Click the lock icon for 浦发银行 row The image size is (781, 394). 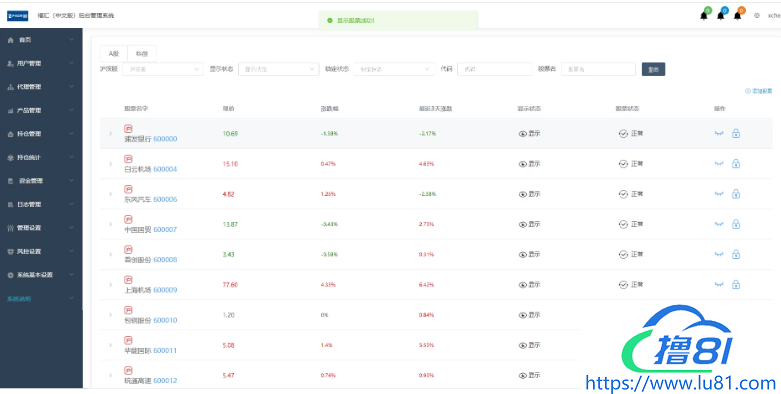(x=736, y=133)
